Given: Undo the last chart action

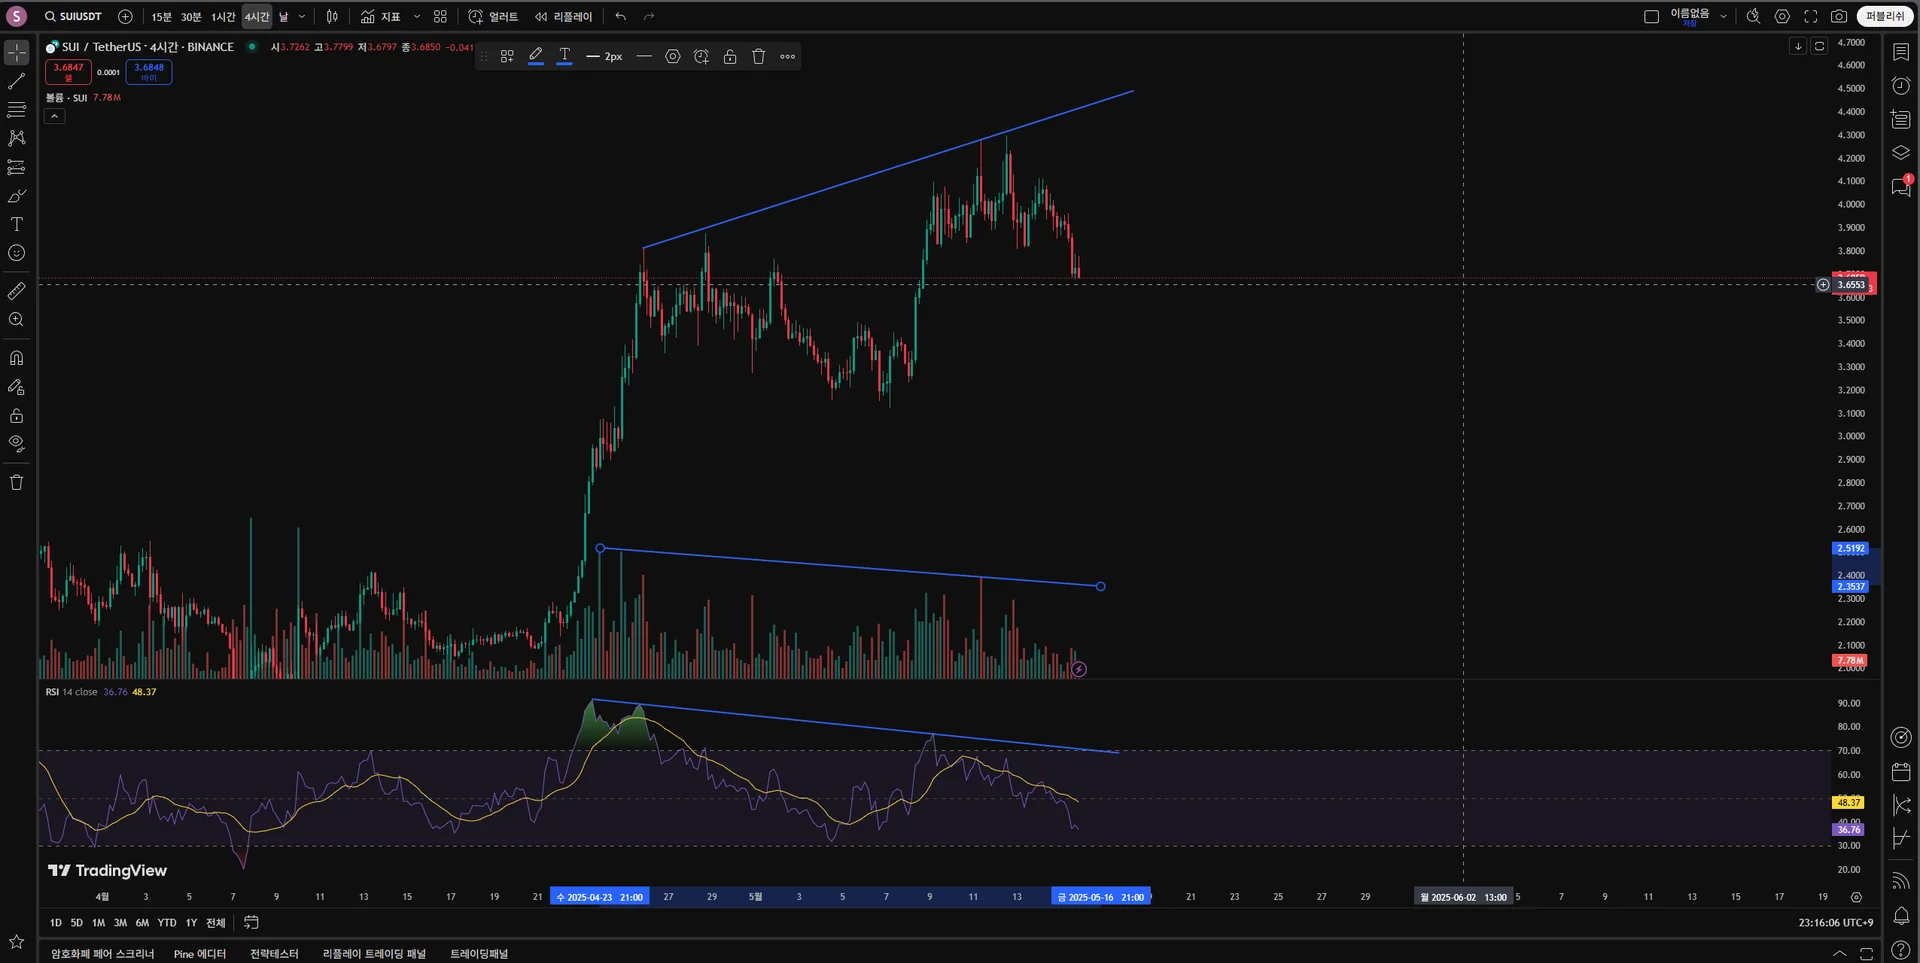Looking at the screenshot, I should [621, 17].
